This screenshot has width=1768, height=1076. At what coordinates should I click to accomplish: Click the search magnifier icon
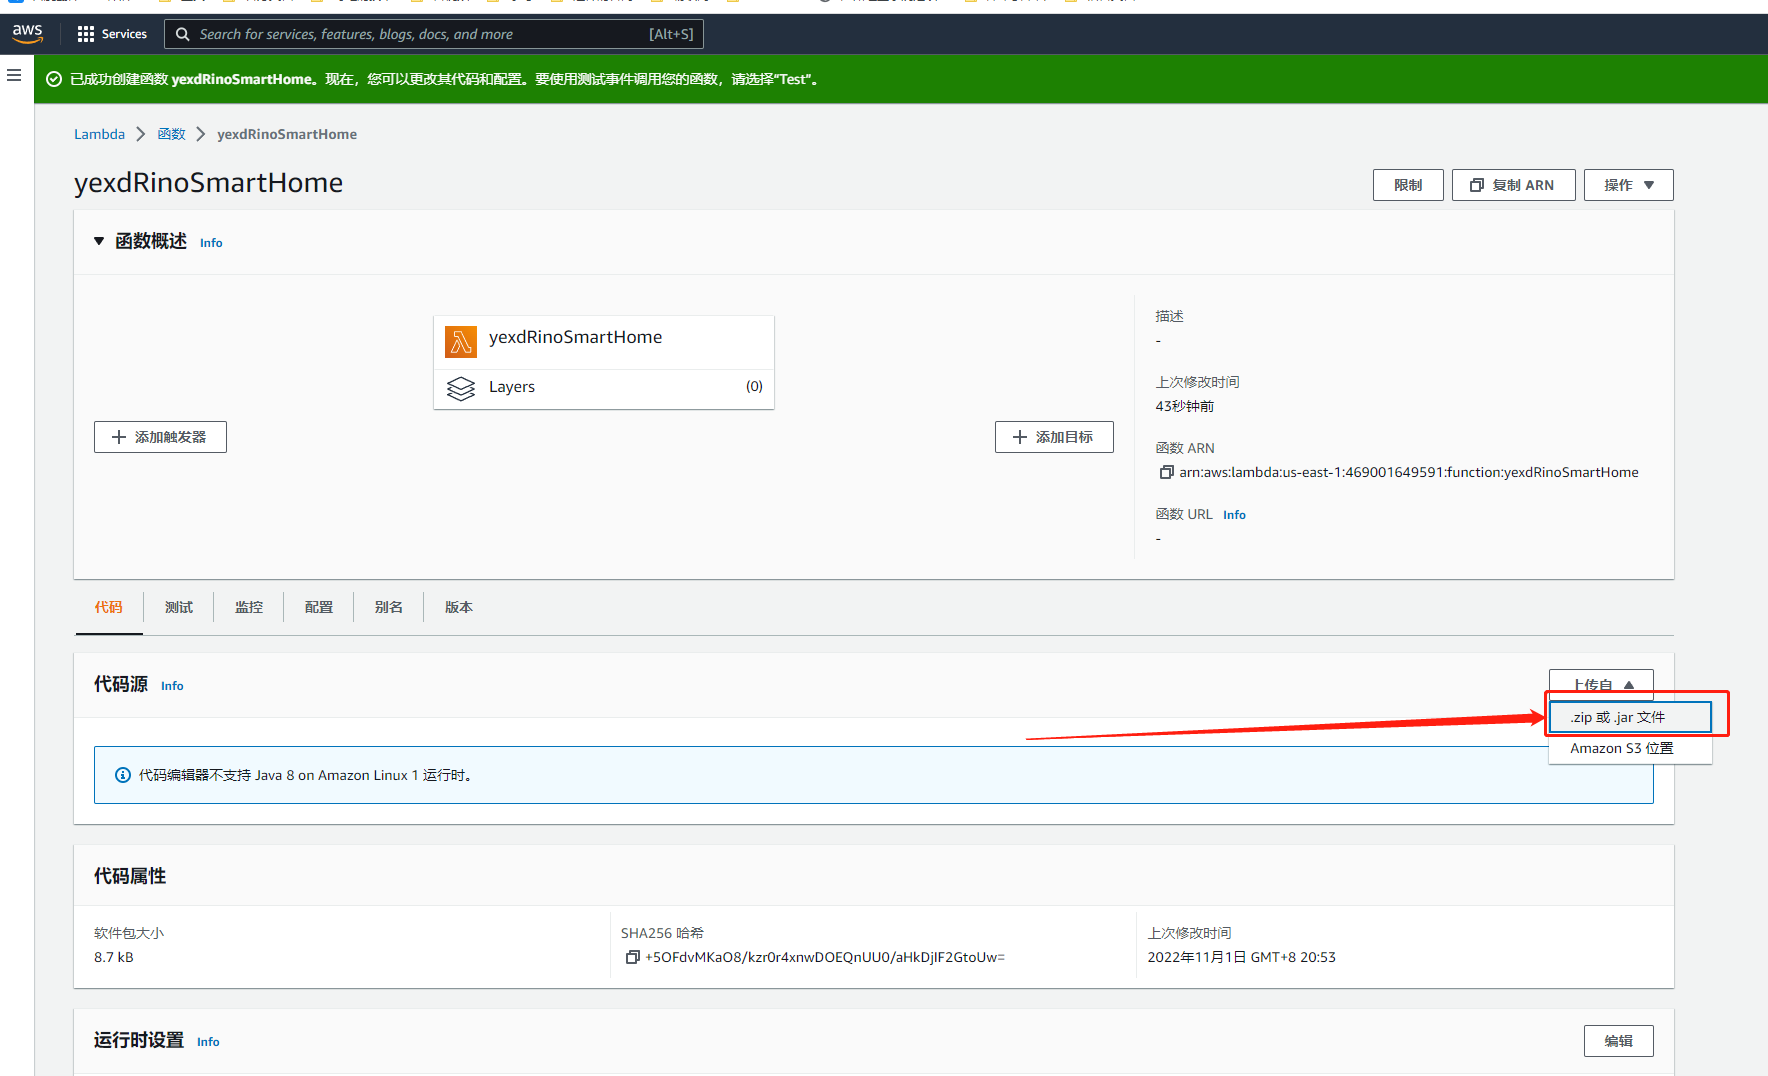pyautogui.click(x=182, y=34)
